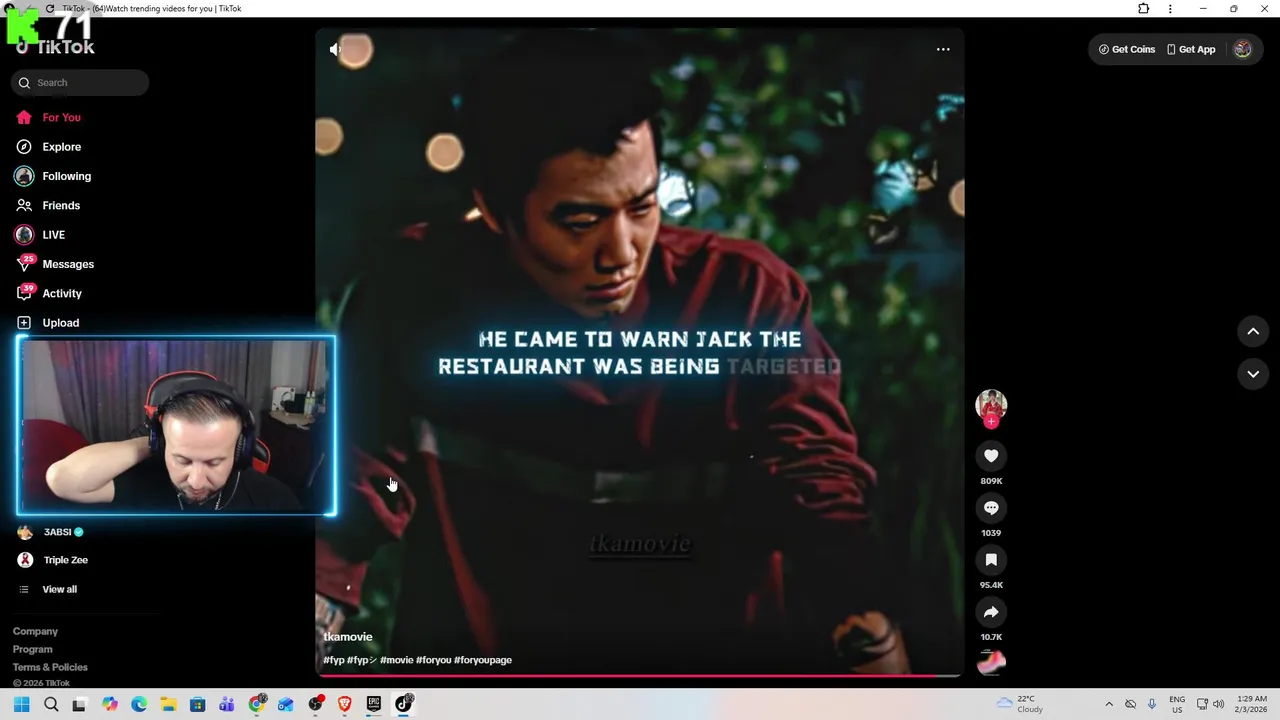Open the browser extensions puzzle icon

(x=1144, y=8)
